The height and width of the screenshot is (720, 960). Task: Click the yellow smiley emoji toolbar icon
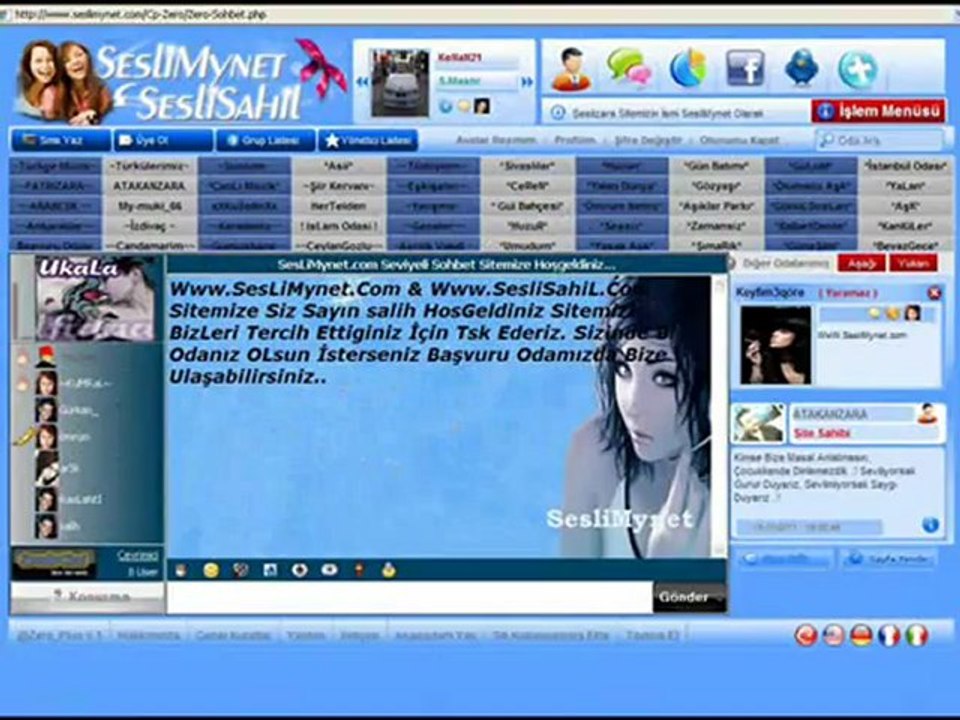click(x=211, y=571)
